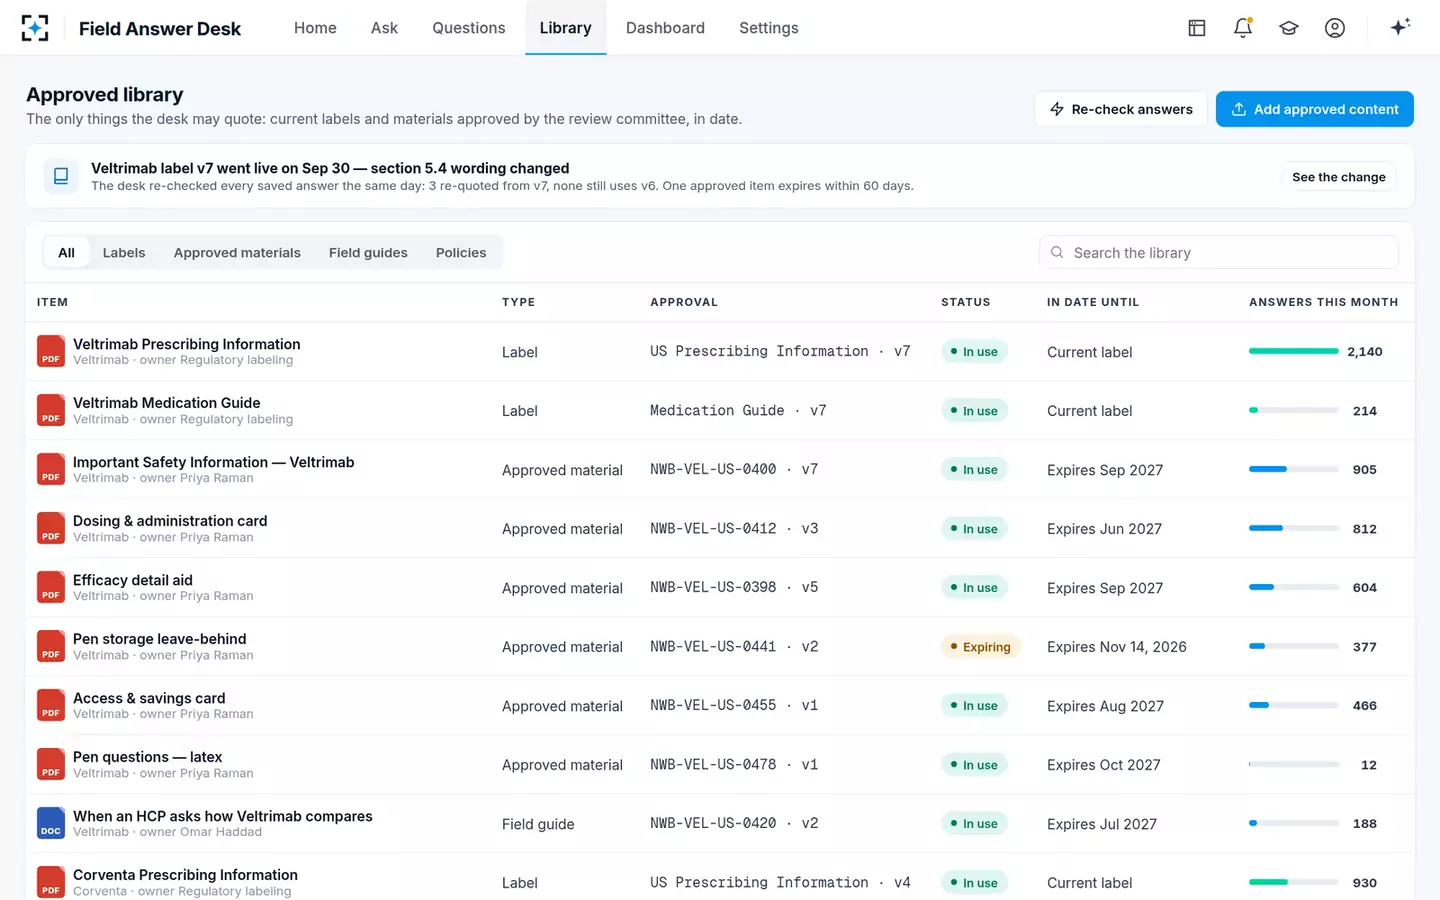Click the Expiring status badge
1440x900 pixels.
pyautogui.click(x=981, y=647)
